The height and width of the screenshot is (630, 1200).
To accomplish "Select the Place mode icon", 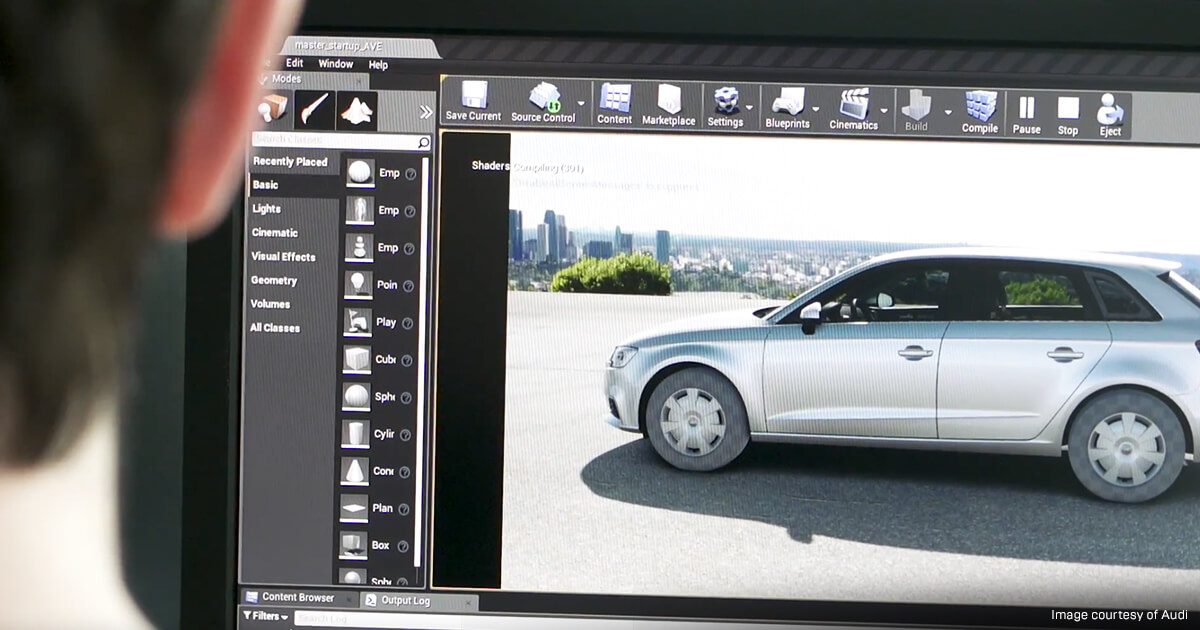I will pos(272,108).
